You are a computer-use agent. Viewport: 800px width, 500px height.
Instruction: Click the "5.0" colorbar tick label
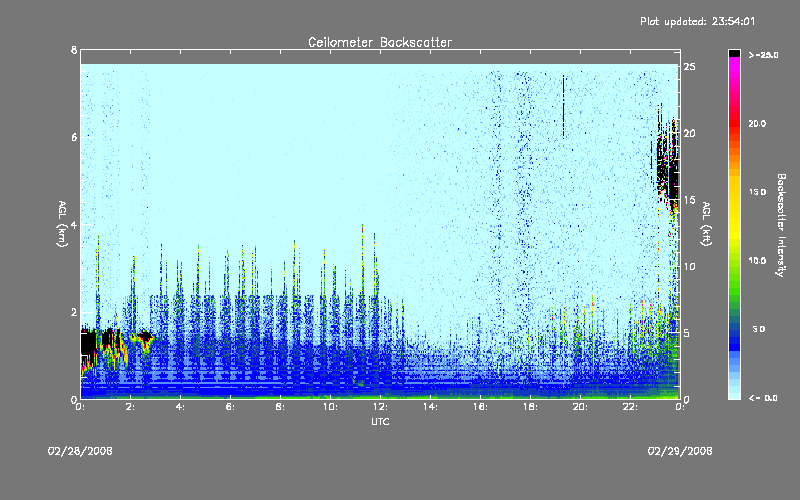point(759,329)
